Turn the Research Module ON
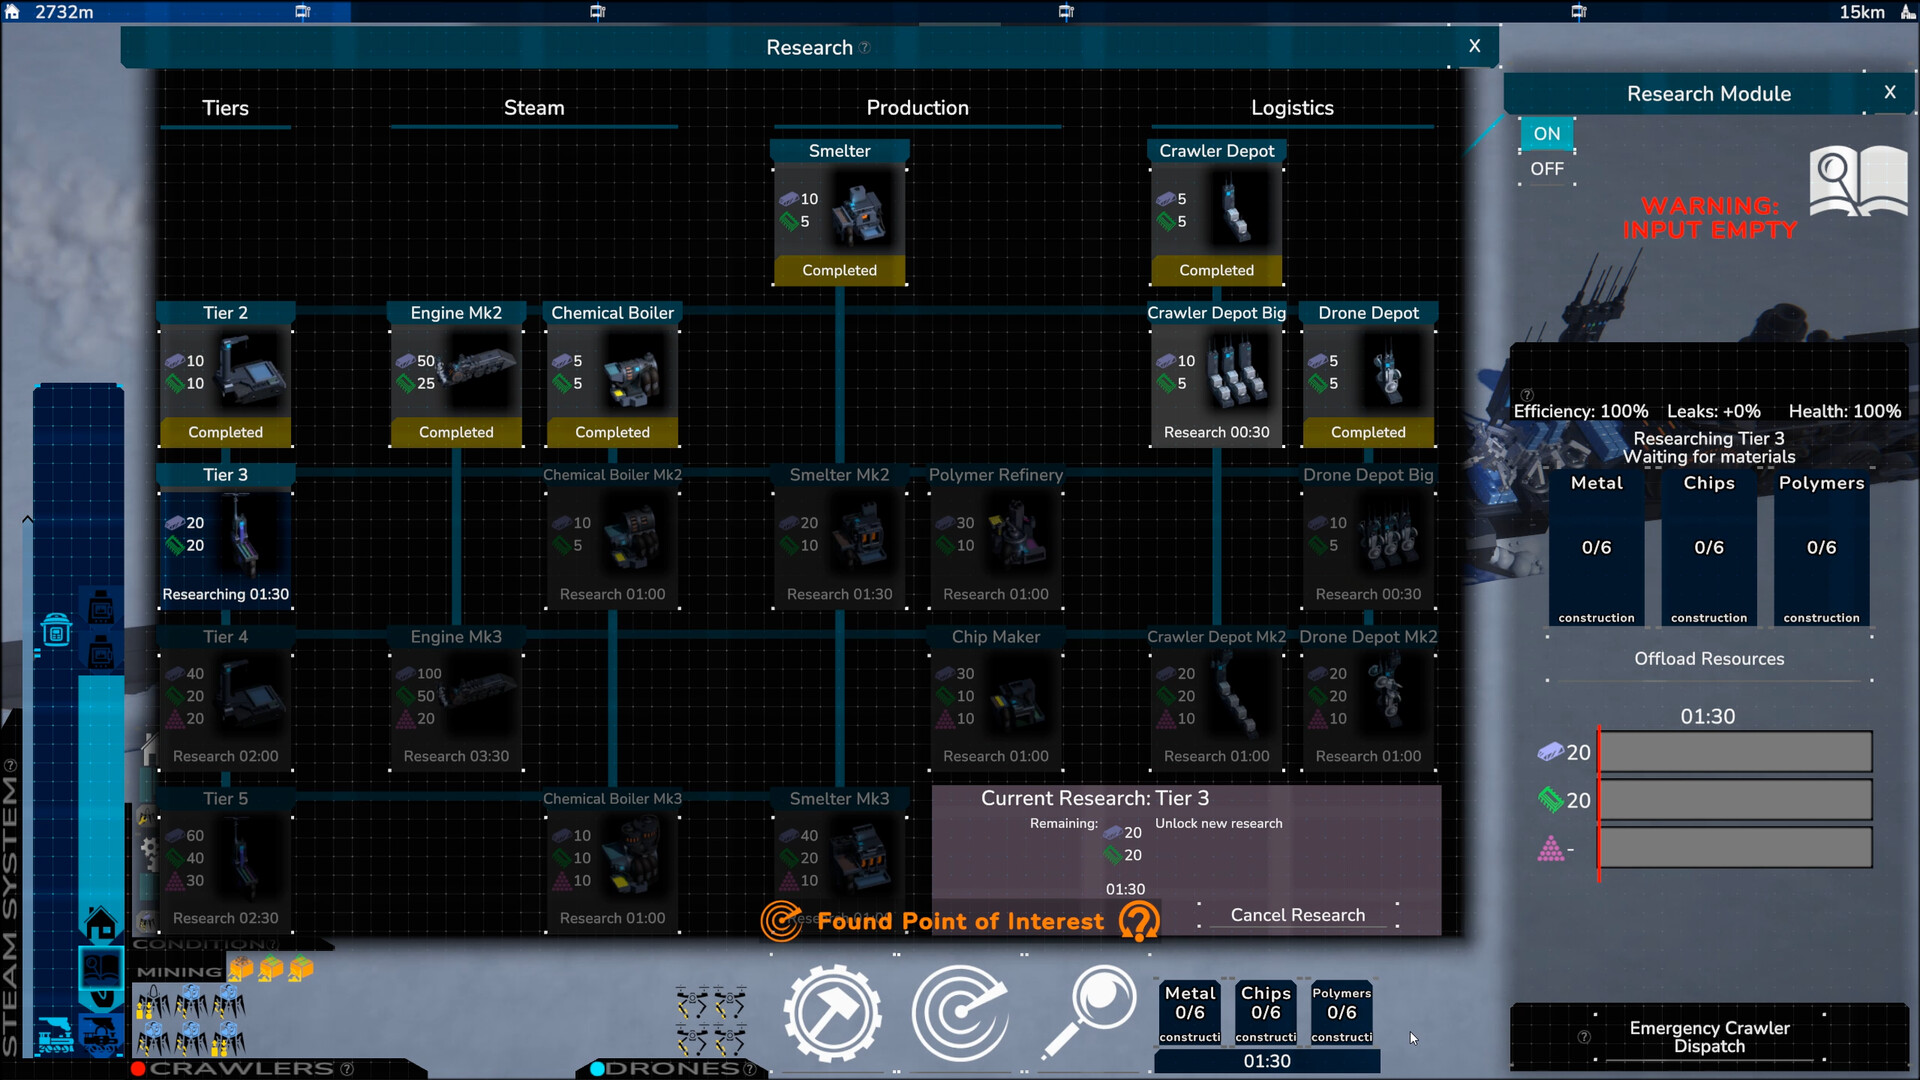1920x1080 pixels. (1546, 134)
